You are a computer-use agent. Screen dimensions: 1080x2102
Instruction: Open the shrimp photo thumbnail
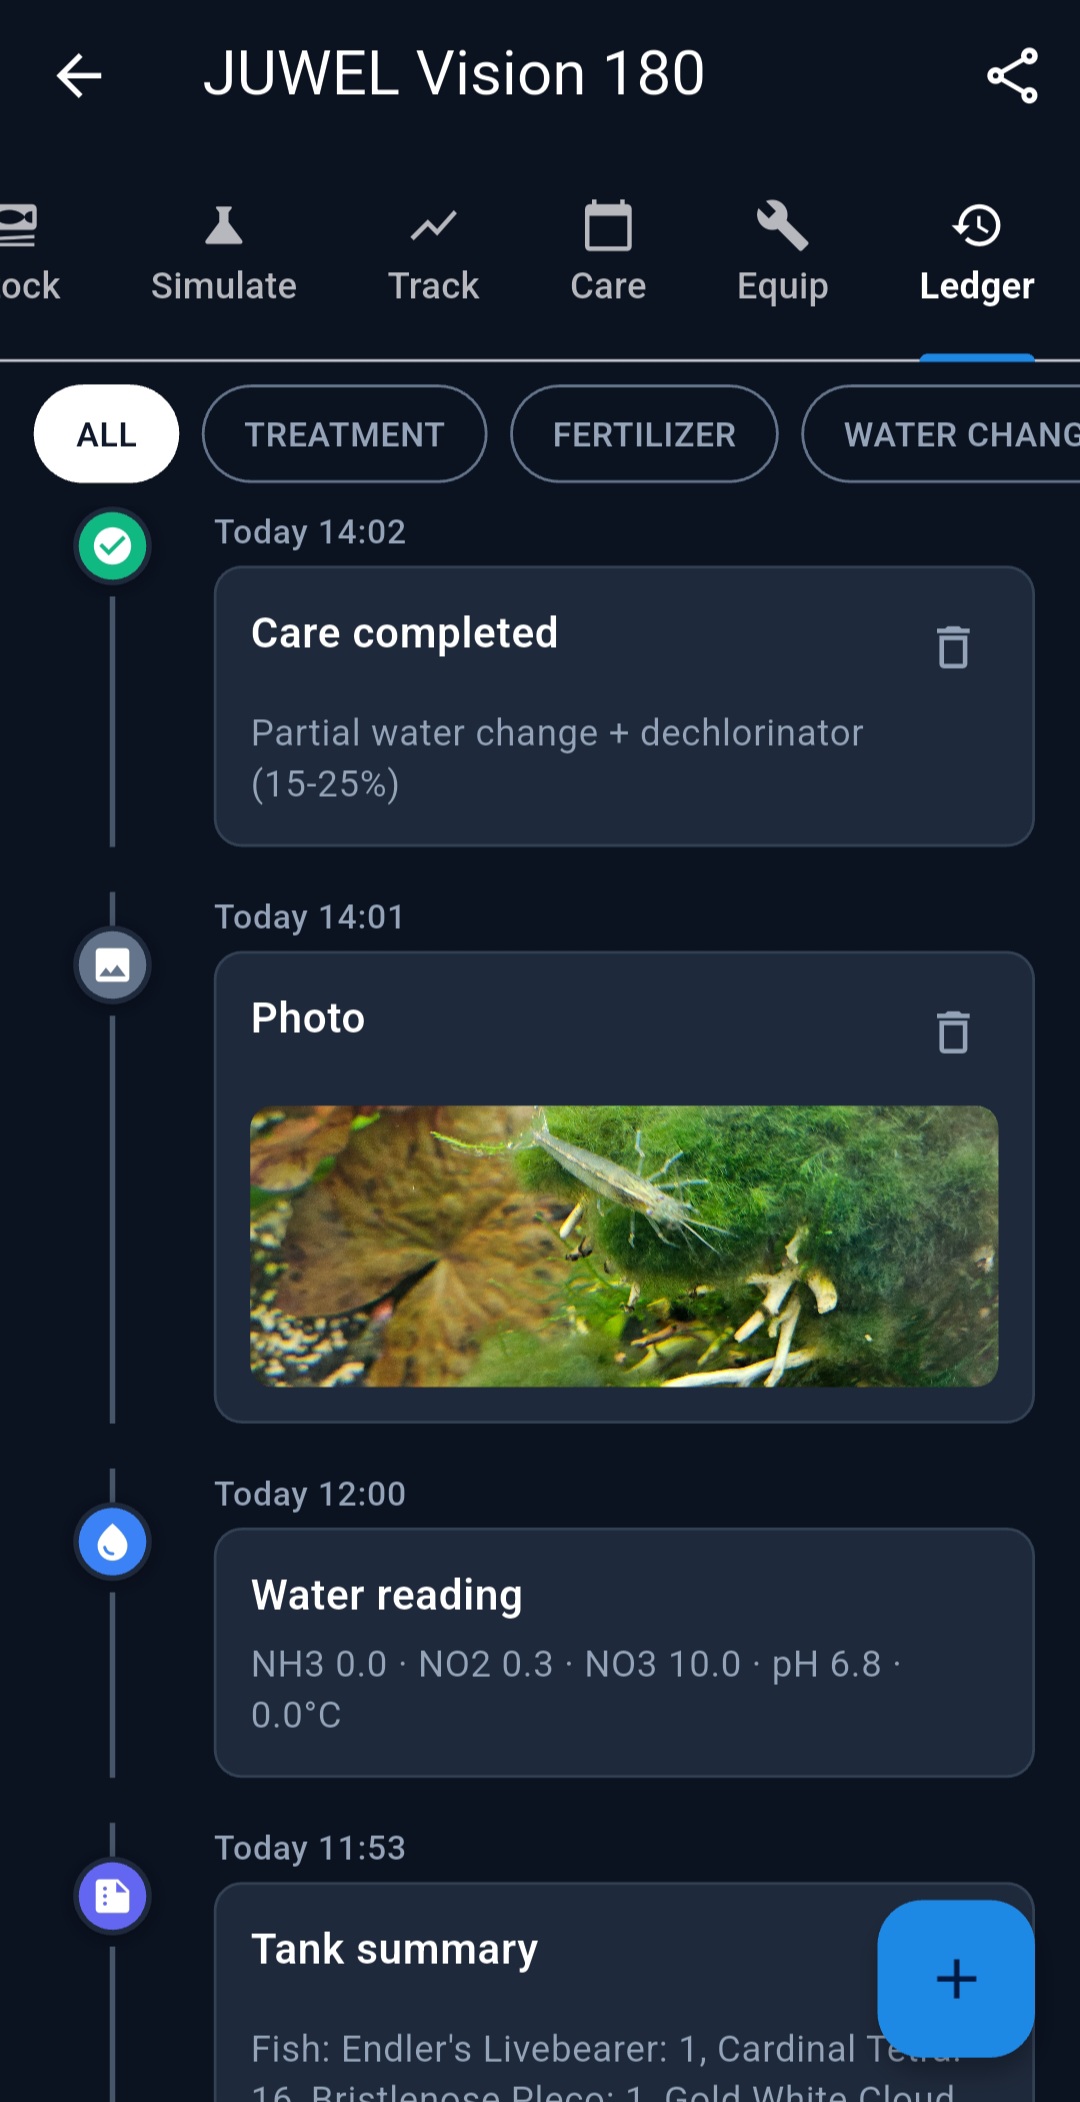(624, 1246)
